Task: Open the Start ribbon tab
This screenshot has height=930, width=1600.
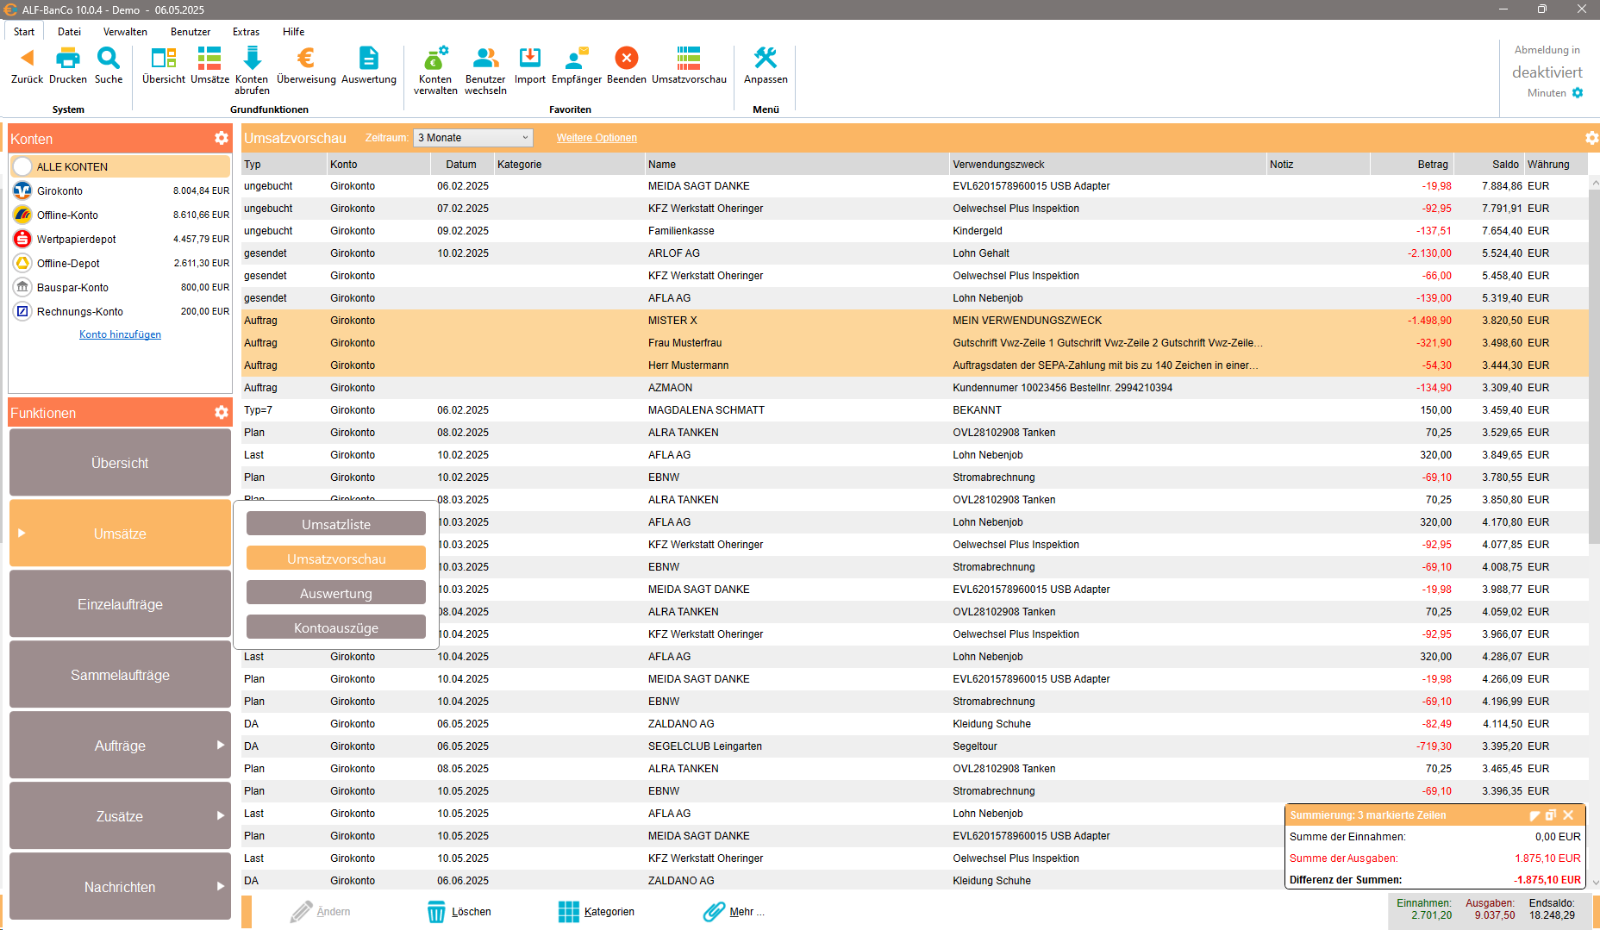Action: [24, 32]
